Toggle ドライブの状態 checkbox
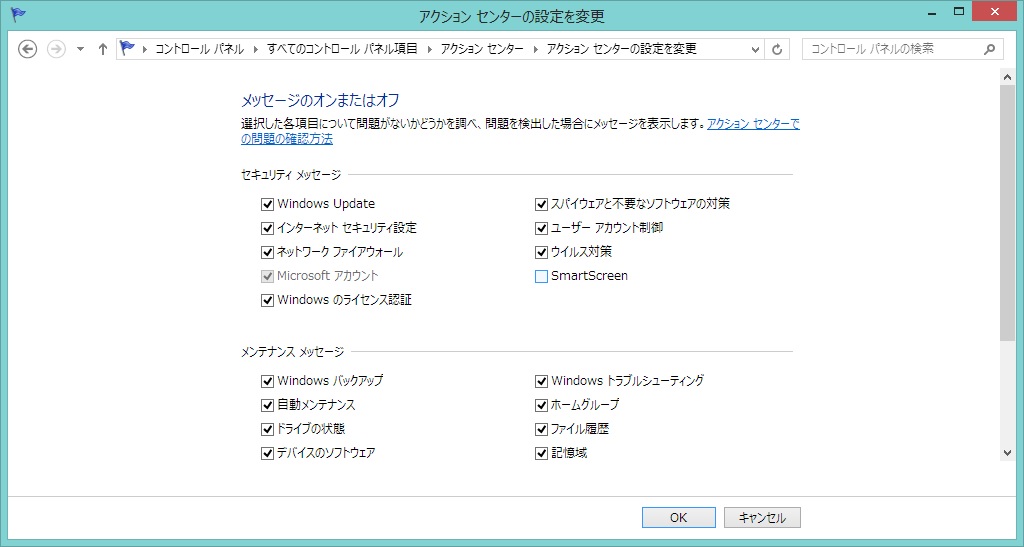Viewport: 1024px width, 547px height. [267, 430]
